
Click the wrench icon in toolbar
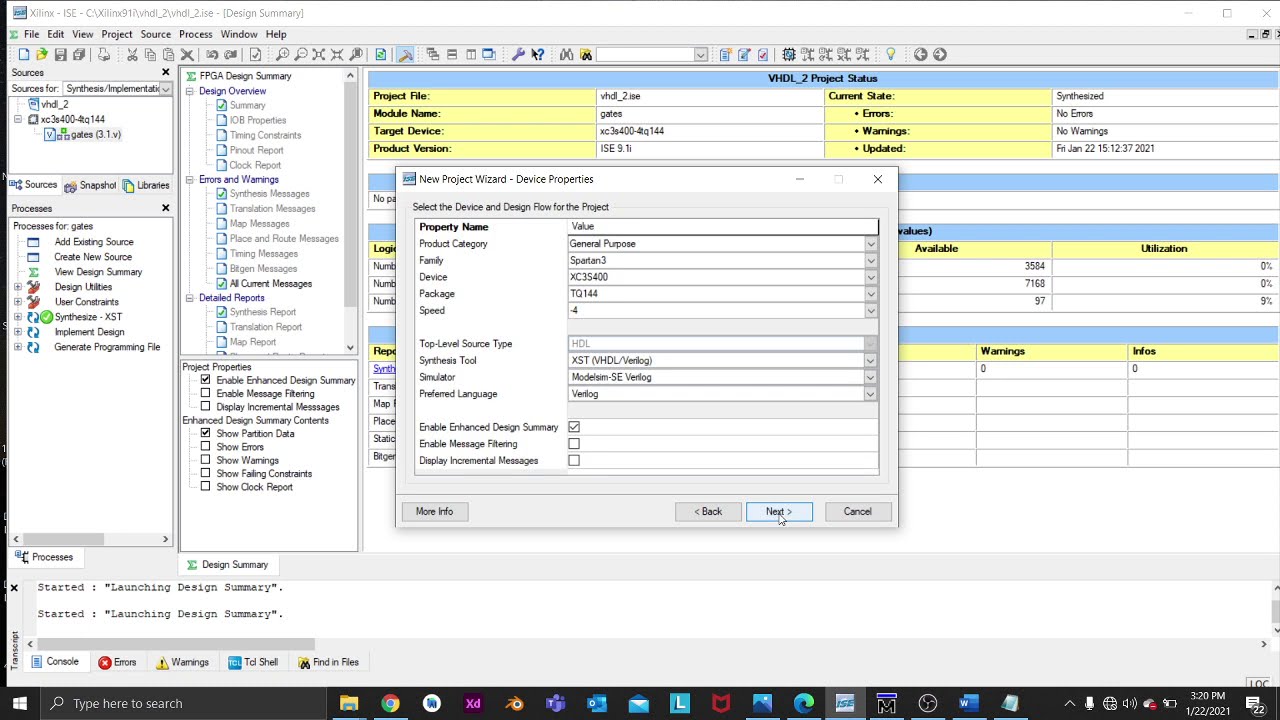coord(518,54)
